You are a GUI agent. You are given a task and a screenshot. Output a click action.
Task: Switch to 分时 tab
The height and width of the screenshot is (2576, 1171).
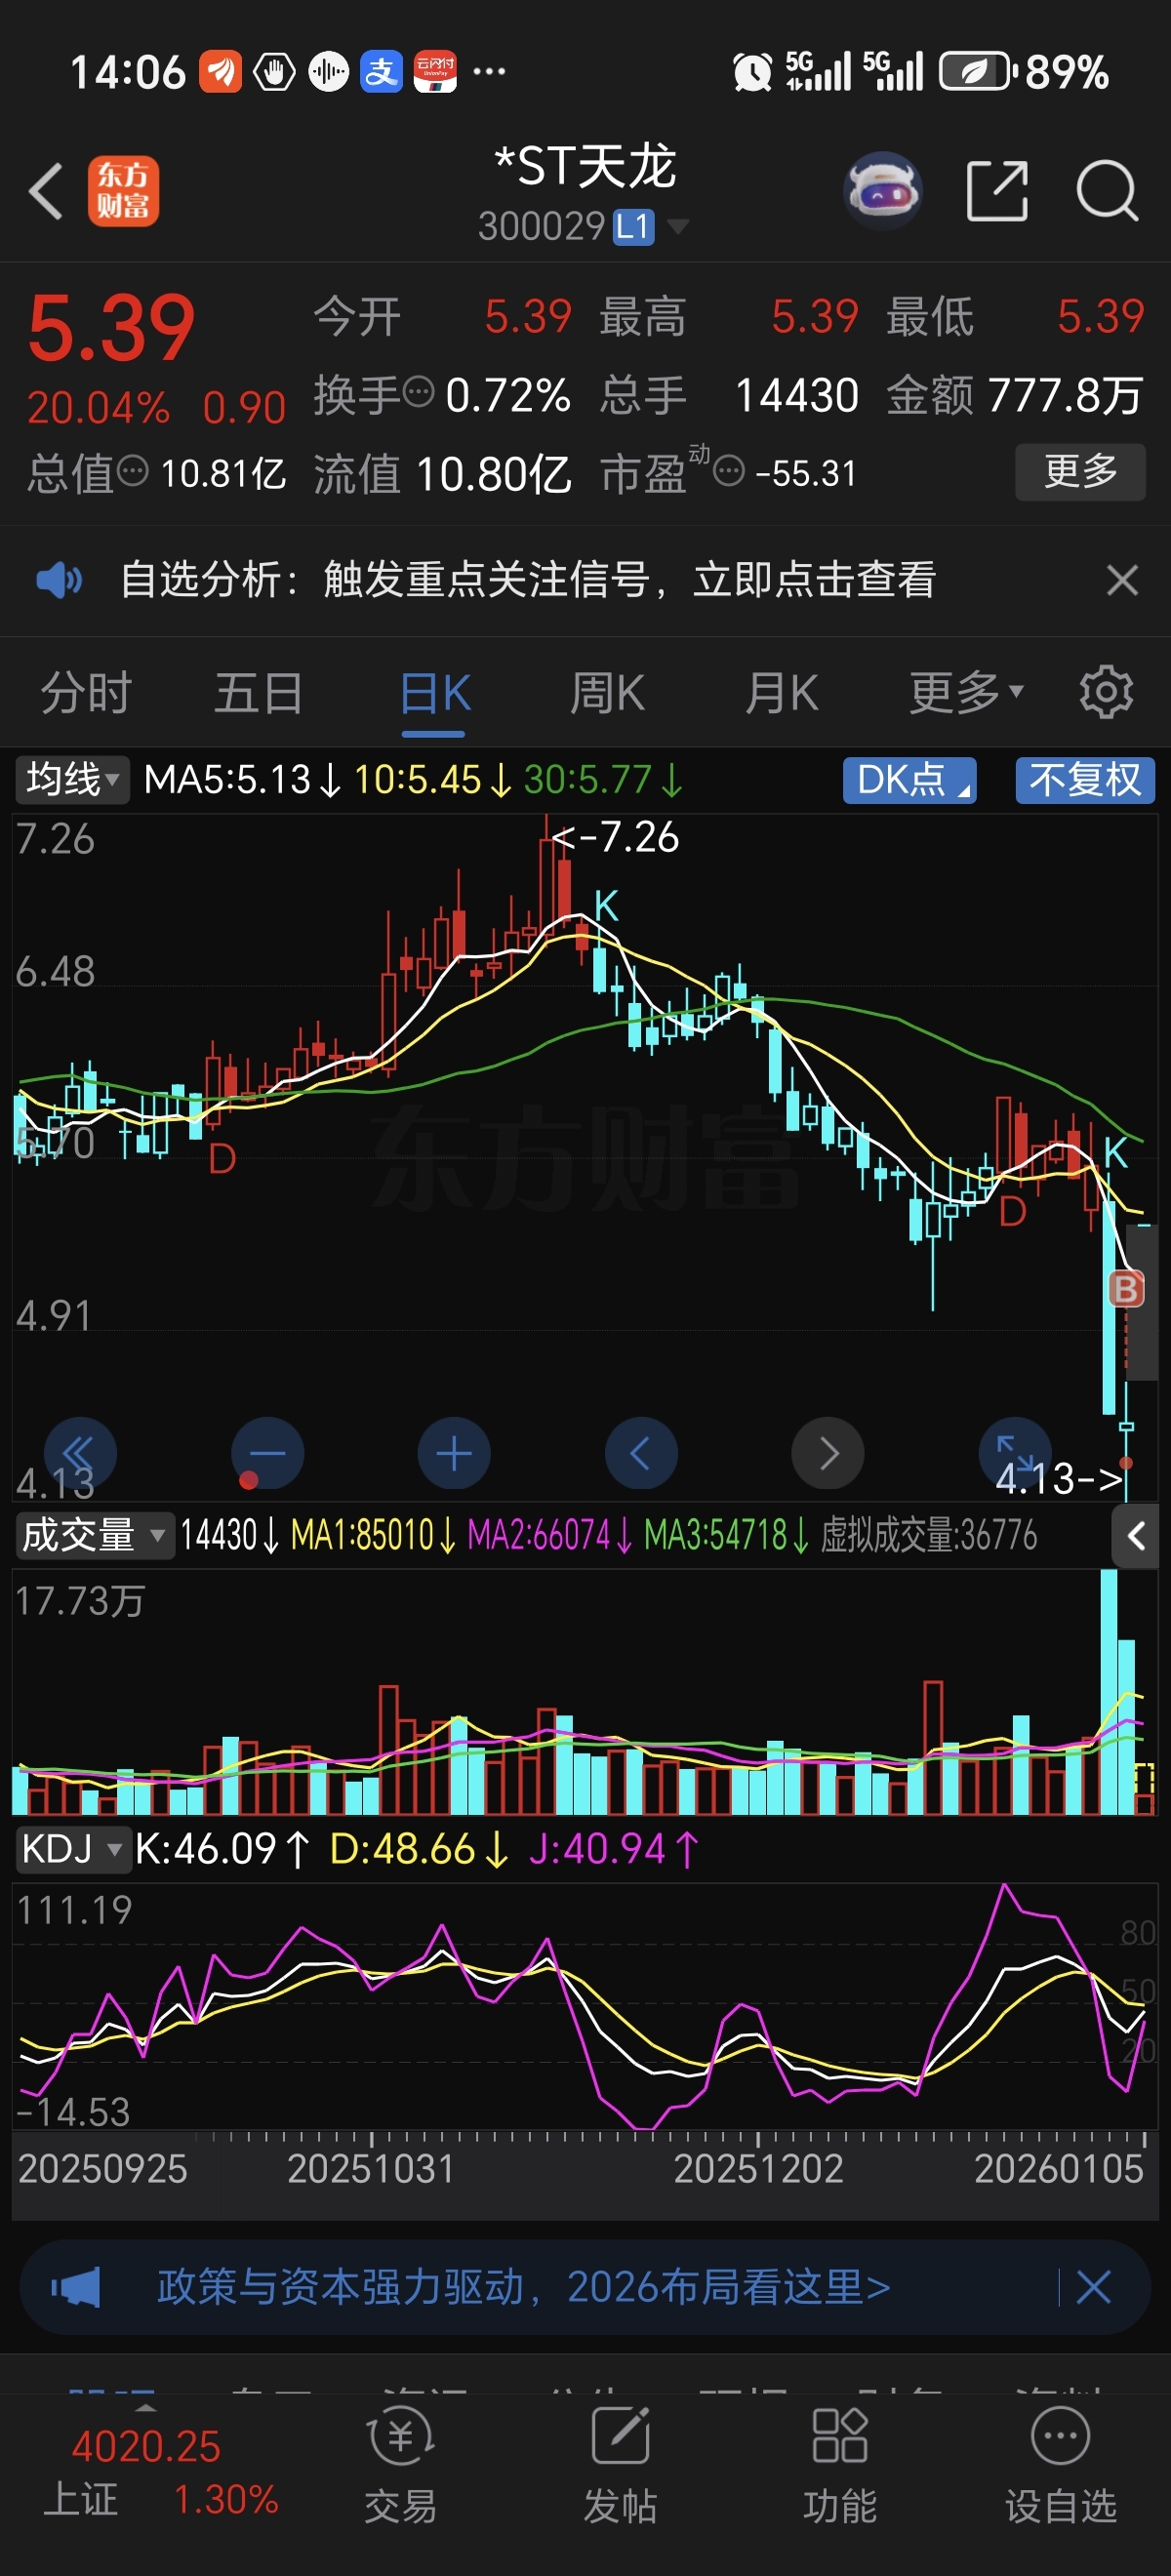[x=86, y=692]
